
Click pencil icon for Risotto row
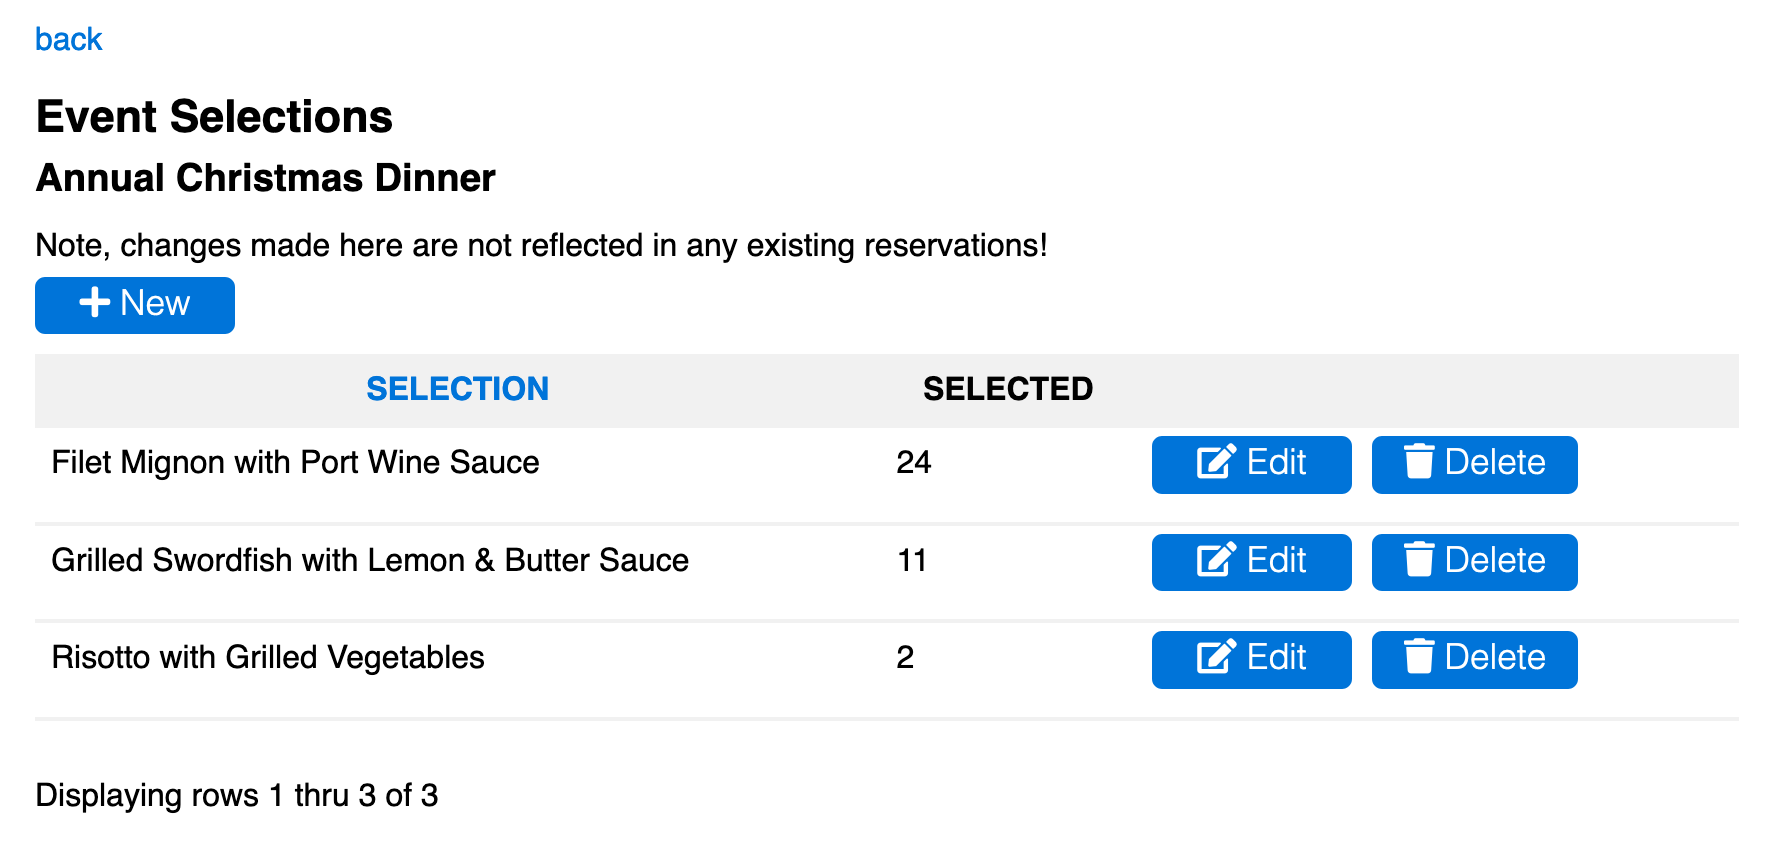coord(1217,656)
